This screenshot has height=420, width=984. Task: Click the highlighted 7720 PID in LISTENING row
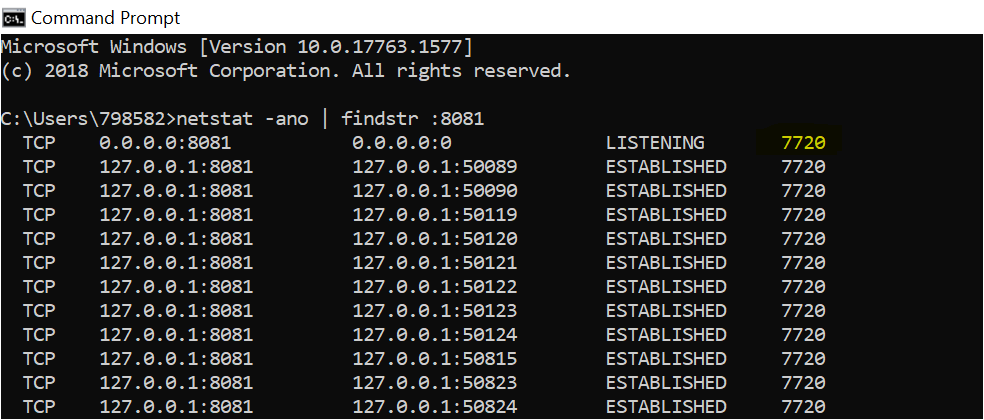tap(803, 143)
